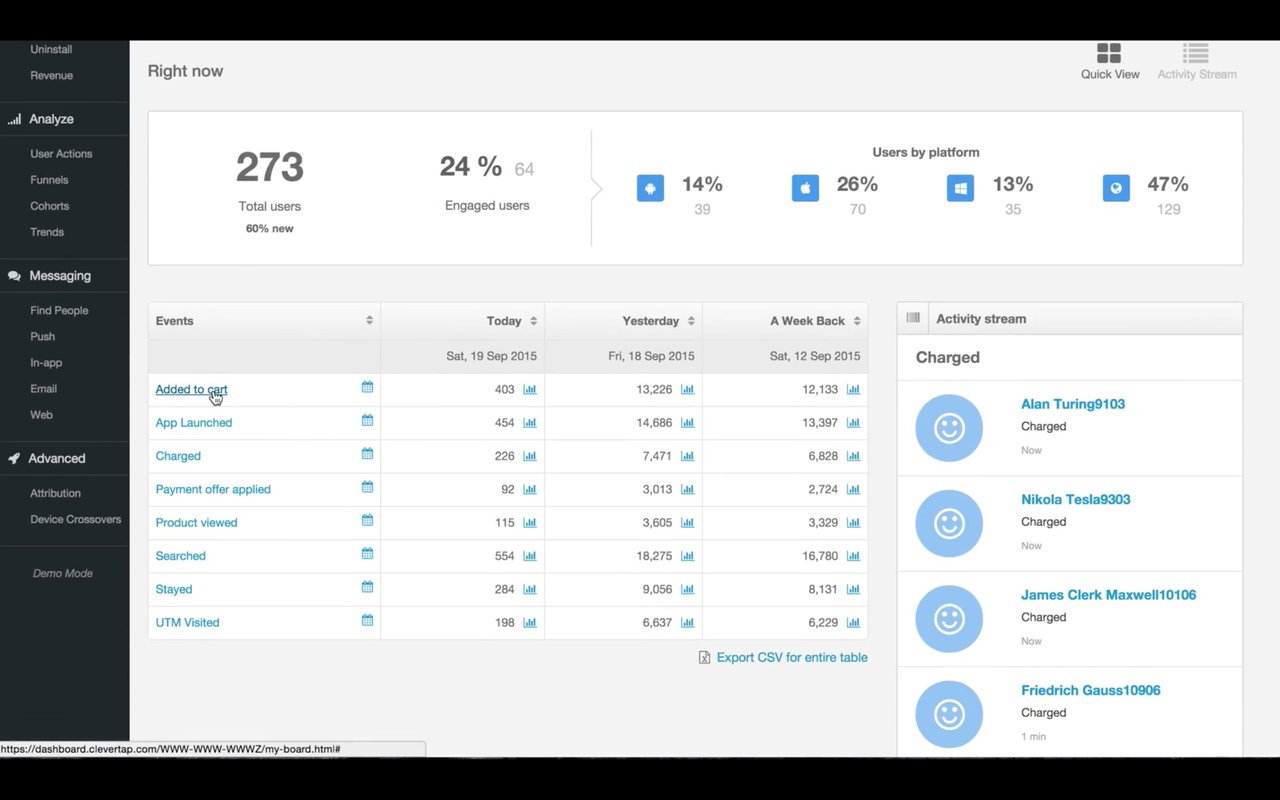Click the Windows platform icon
Image resolution: width=1280 pixels, height=800 pixels.
[960, 188]
